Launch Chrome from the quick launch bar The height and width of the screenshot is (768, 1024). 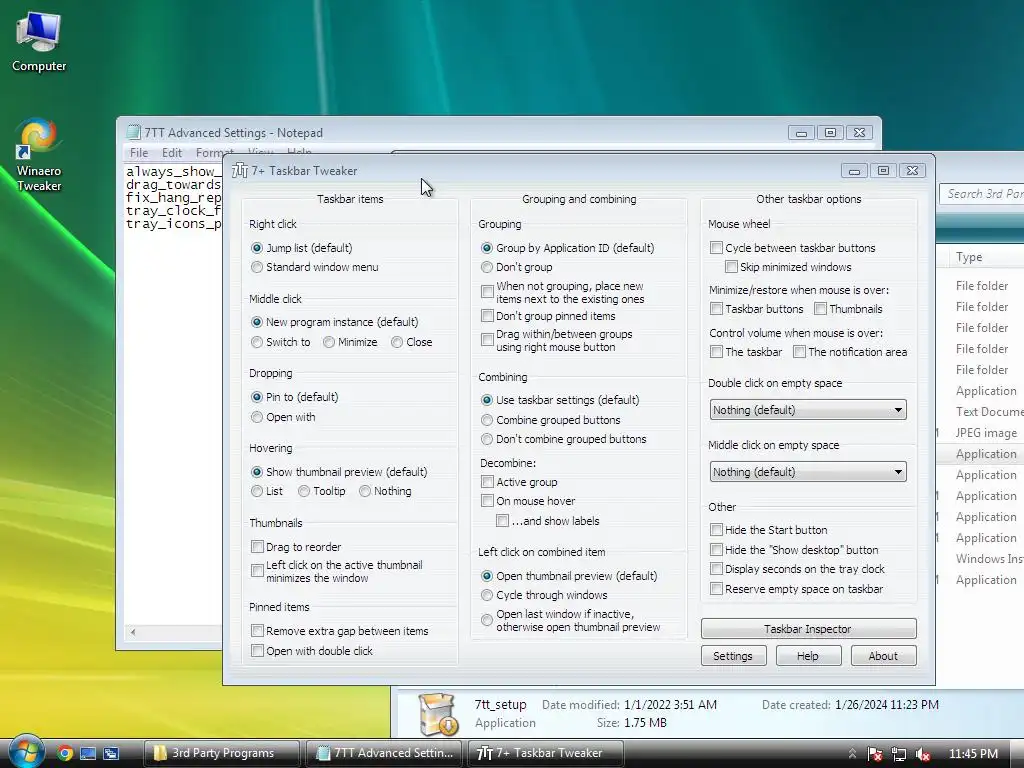(x=65, y=753)
